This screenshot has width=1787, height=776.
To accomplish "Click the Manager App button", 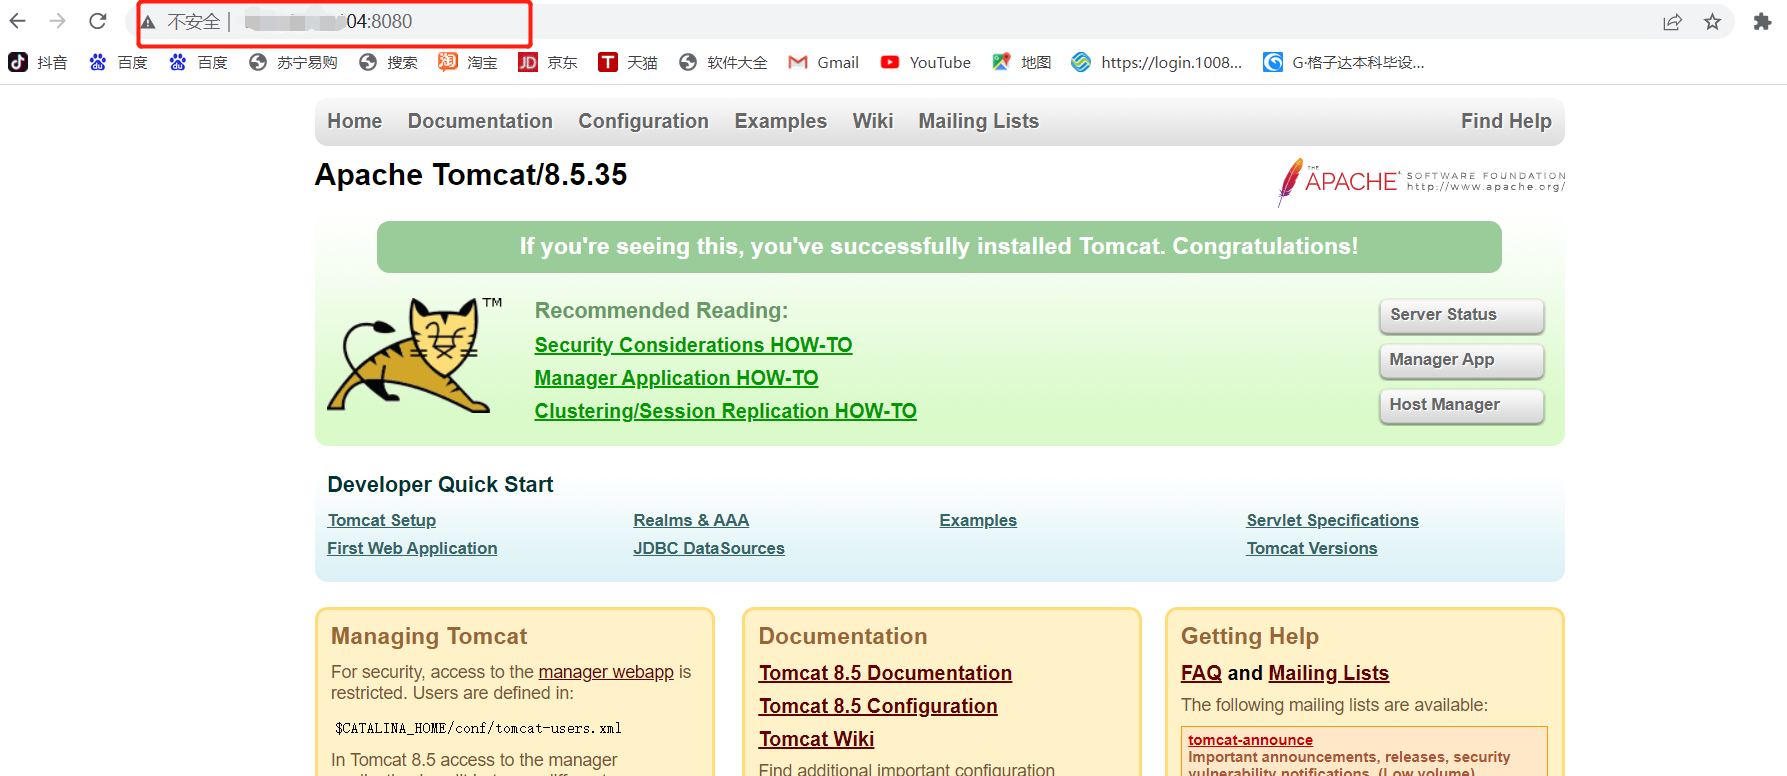I will point(1462,360).
